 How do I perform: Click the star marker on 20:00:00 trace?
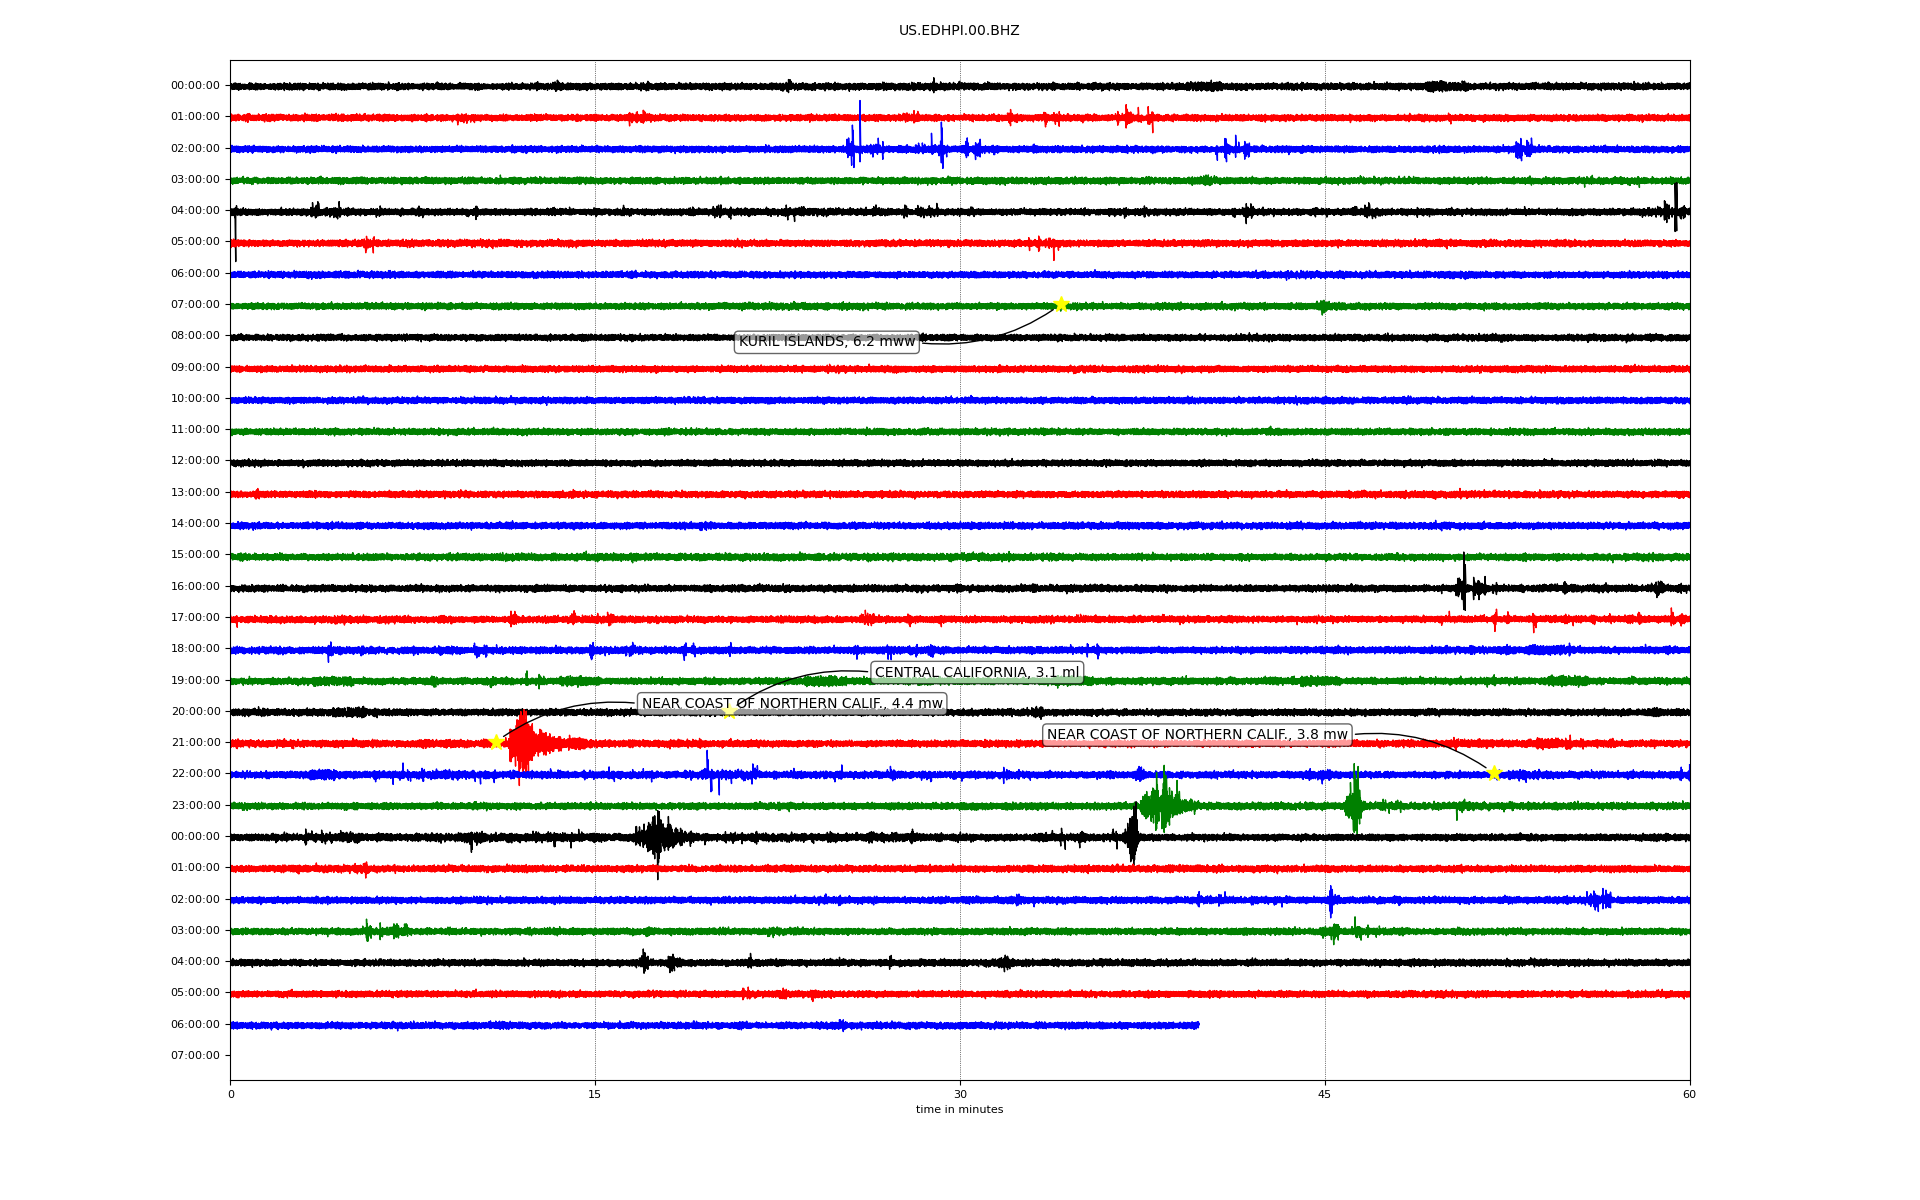[729, 711]
